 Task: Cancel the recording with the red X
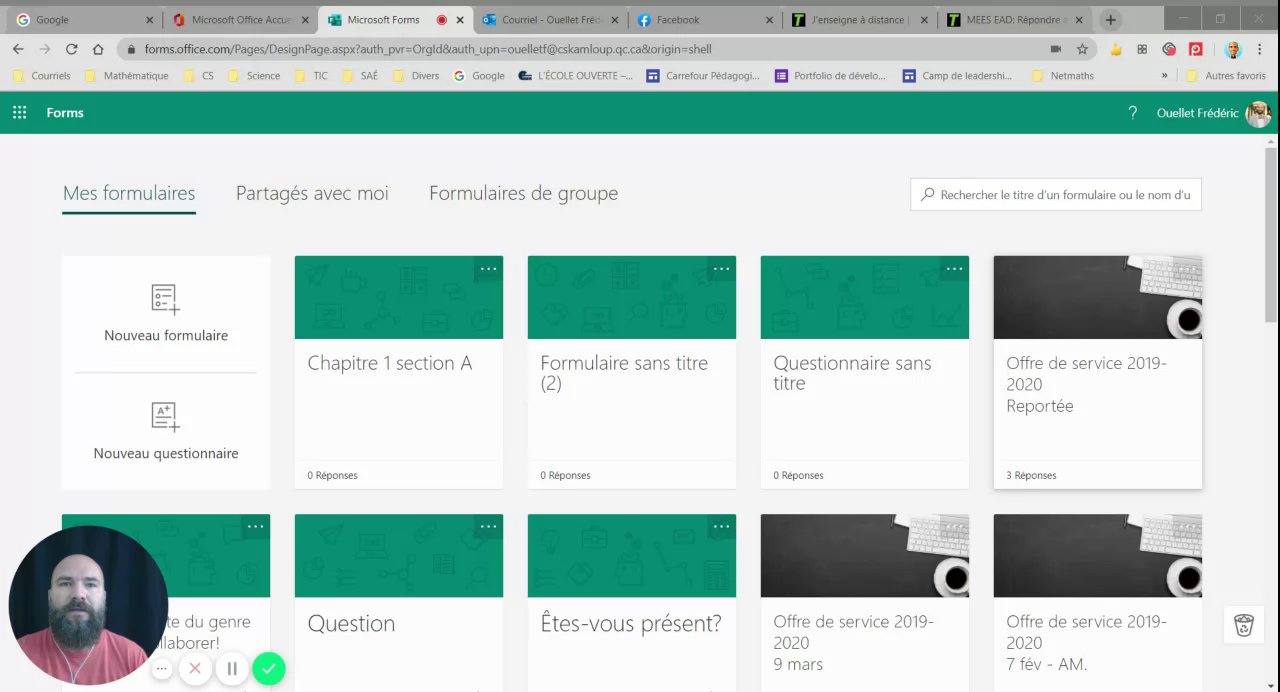(195, 669)
